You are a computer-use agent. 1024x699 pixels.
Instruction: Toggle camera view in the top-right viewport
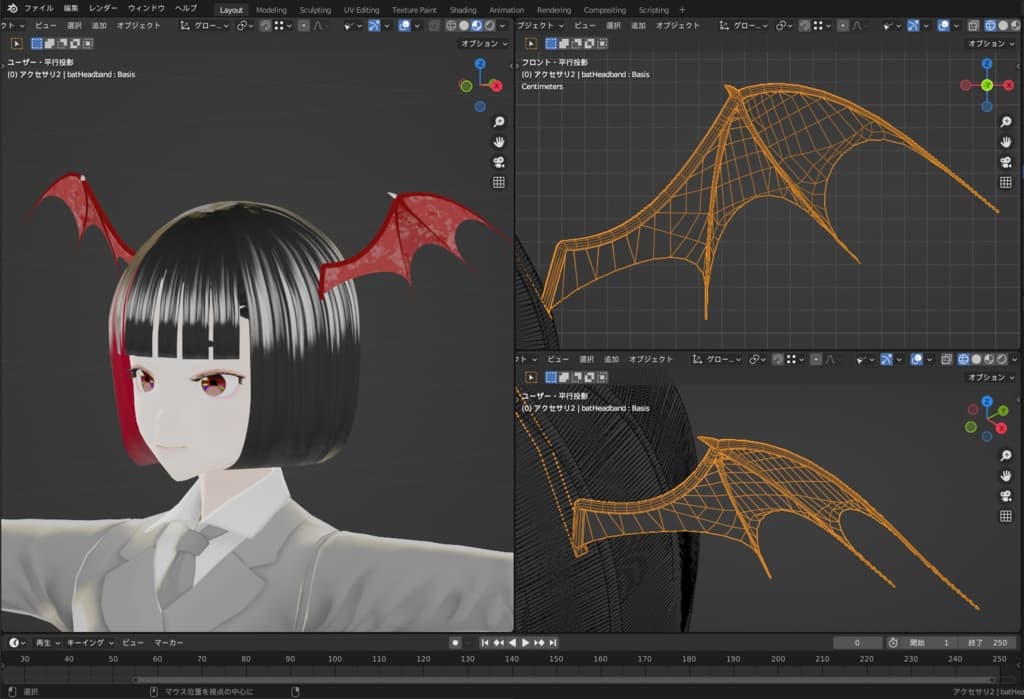[1006, 162]
